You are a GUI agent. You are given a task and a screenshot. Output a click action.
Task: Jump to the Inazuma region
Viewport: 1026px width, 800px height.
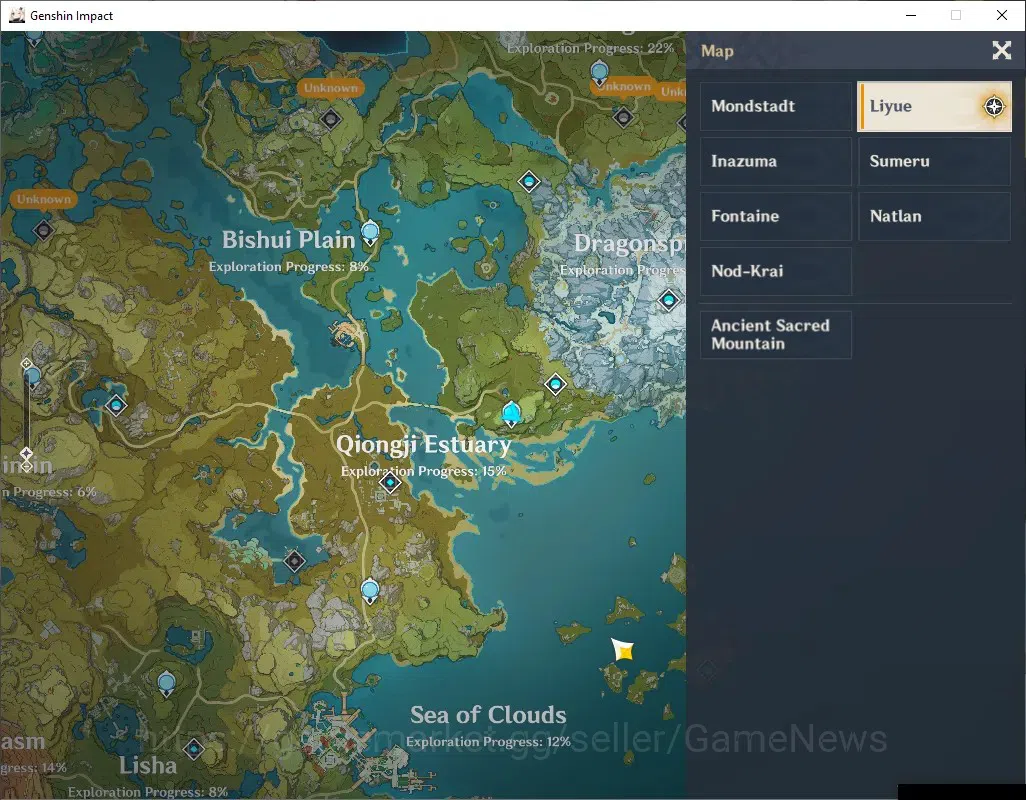coord(776,161)
